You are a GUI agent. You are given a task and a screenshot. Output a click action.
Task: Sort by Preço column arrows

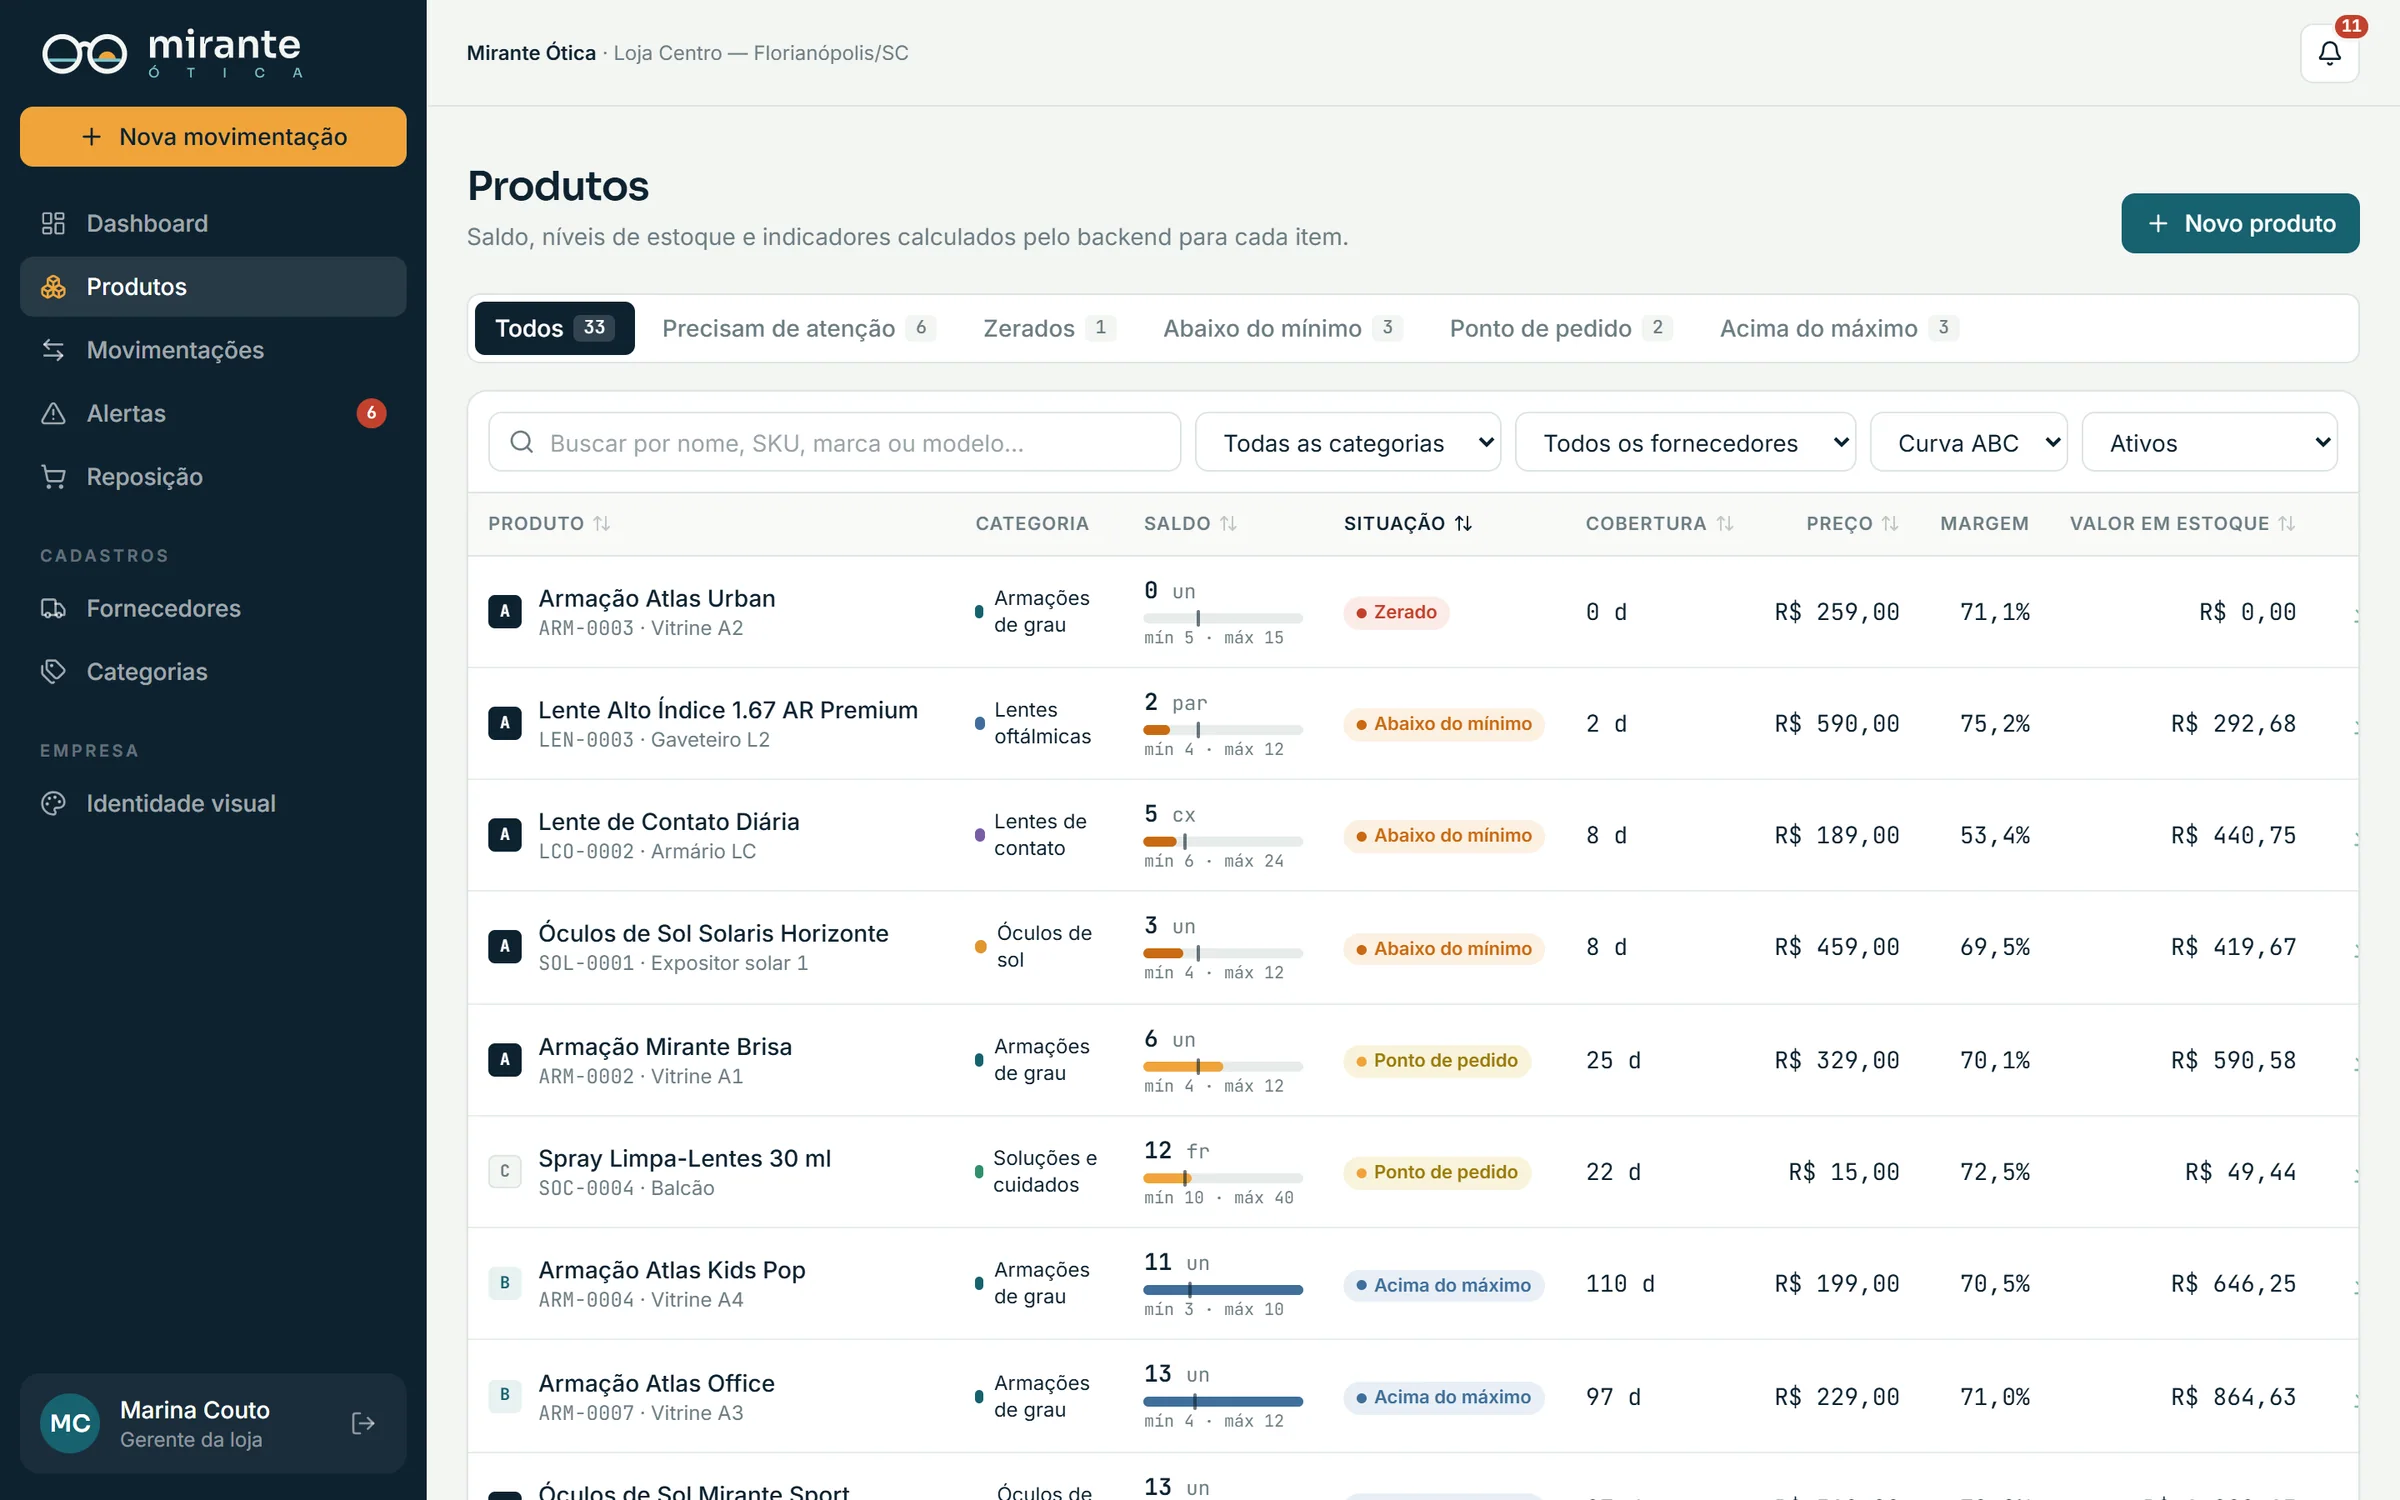pos(1890,523)
